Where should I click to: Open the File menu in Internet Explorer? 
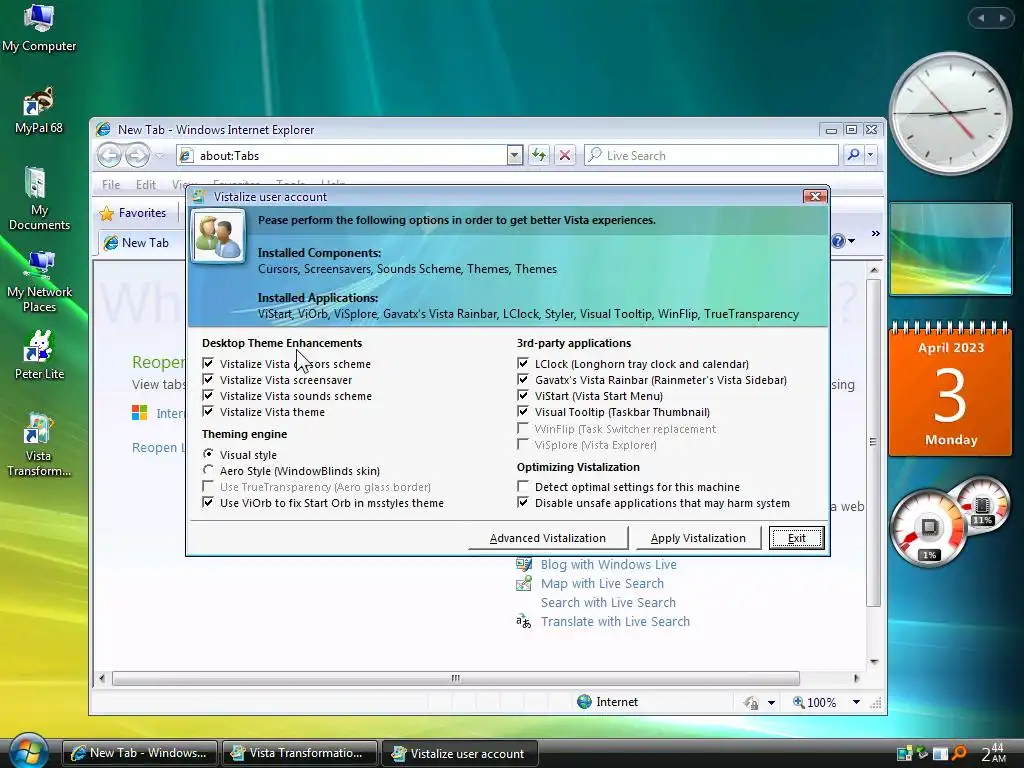(110, 185)
